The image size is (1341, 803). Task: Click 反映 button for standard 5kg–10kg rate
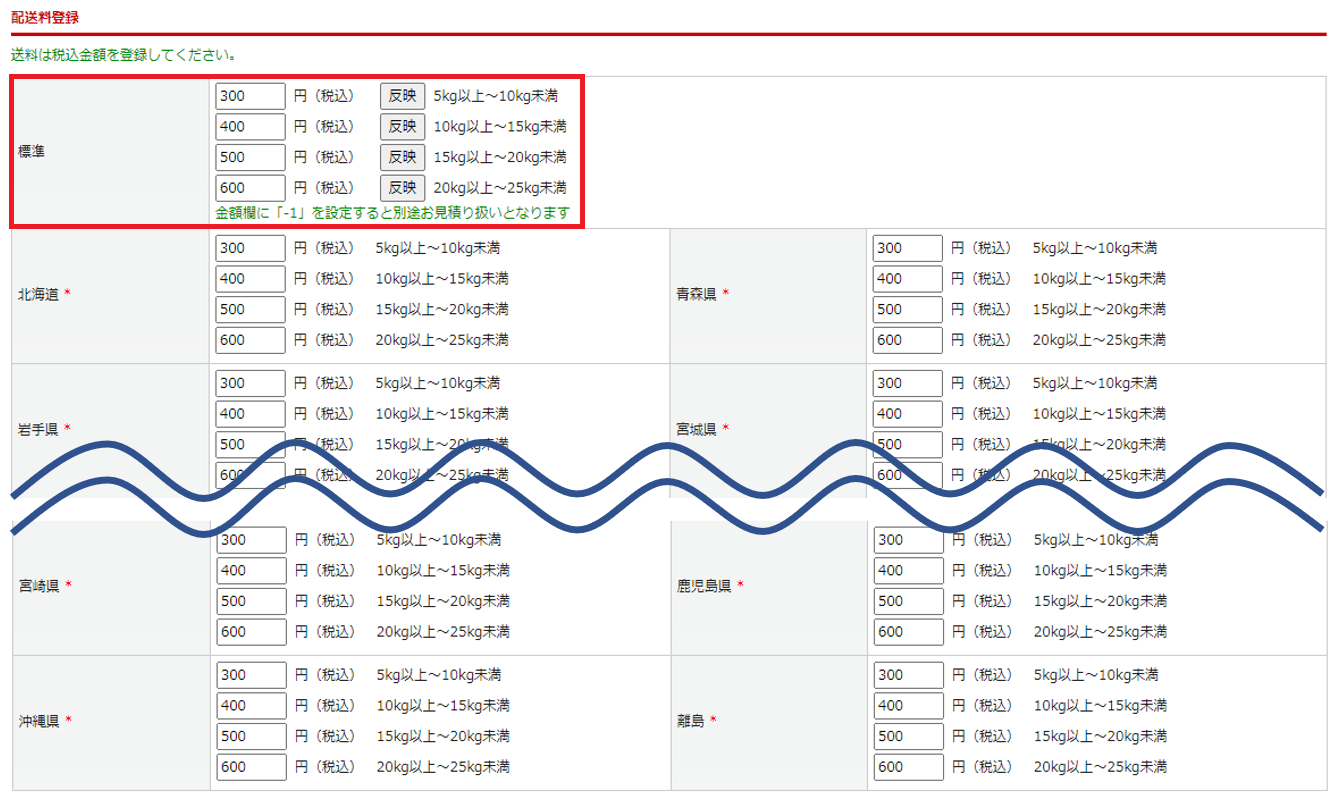(402, 96)
